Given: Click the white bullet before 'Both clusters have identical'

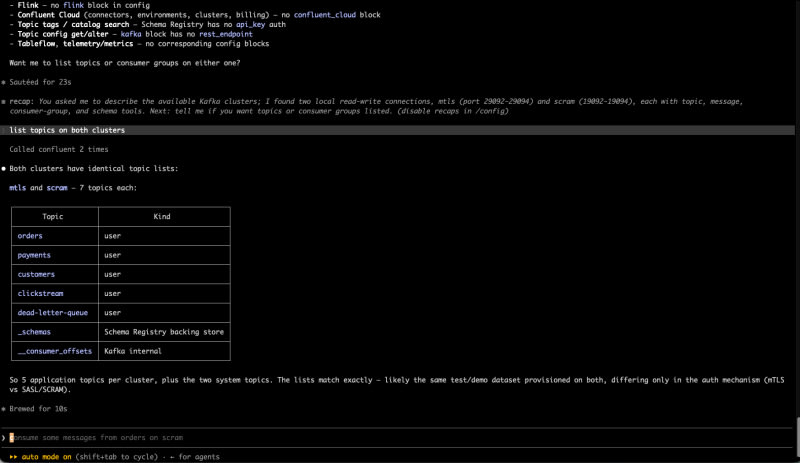Looking at the screenshot, I should 4,168.
